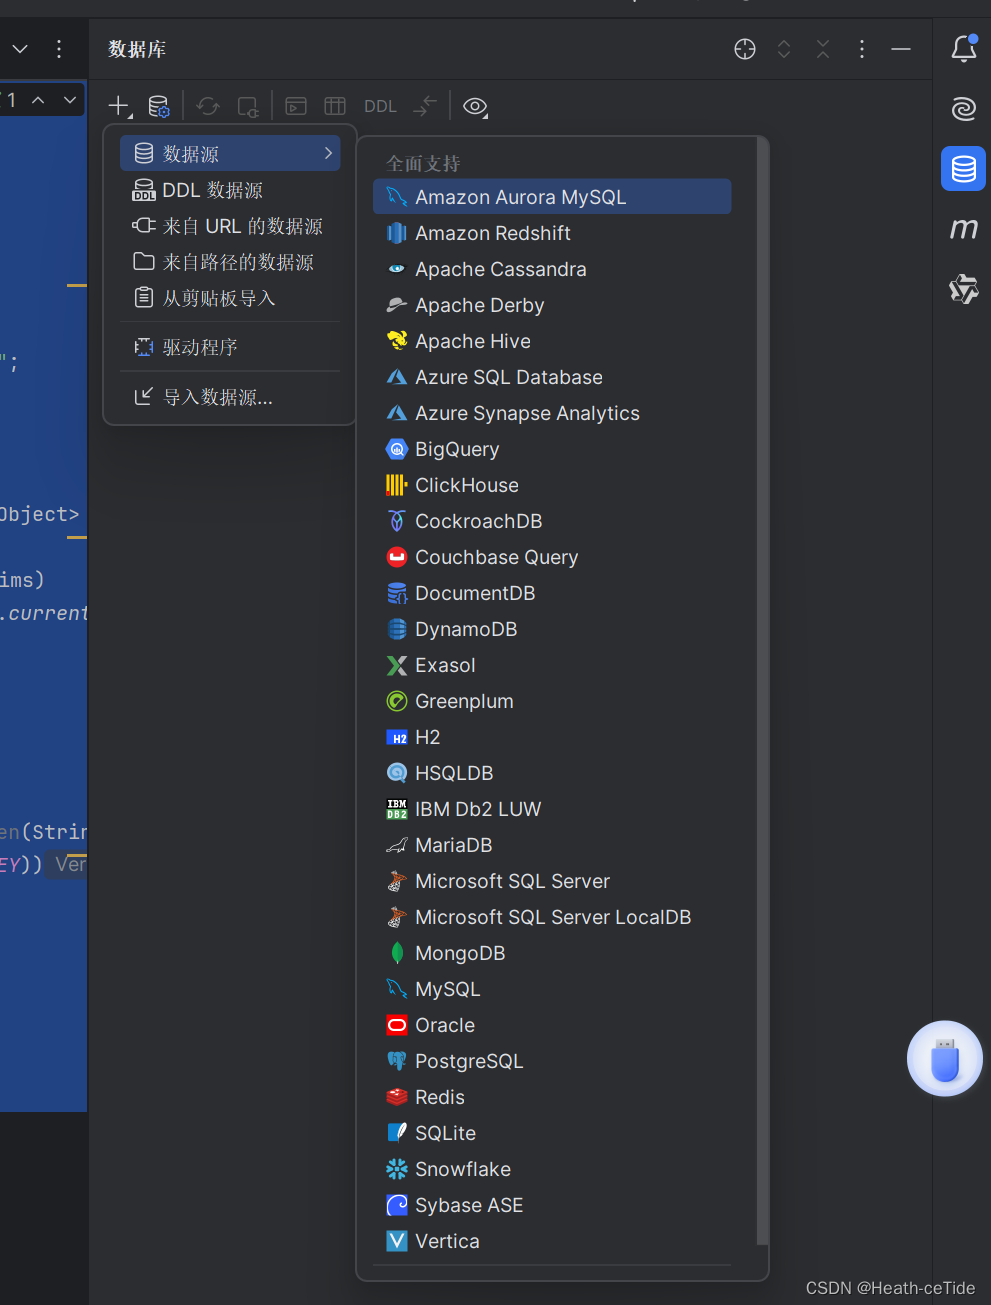Choose SQLite data source
Image resolution: width=991 pixels, height=1305 pixels.
[x=552, y=1133]
